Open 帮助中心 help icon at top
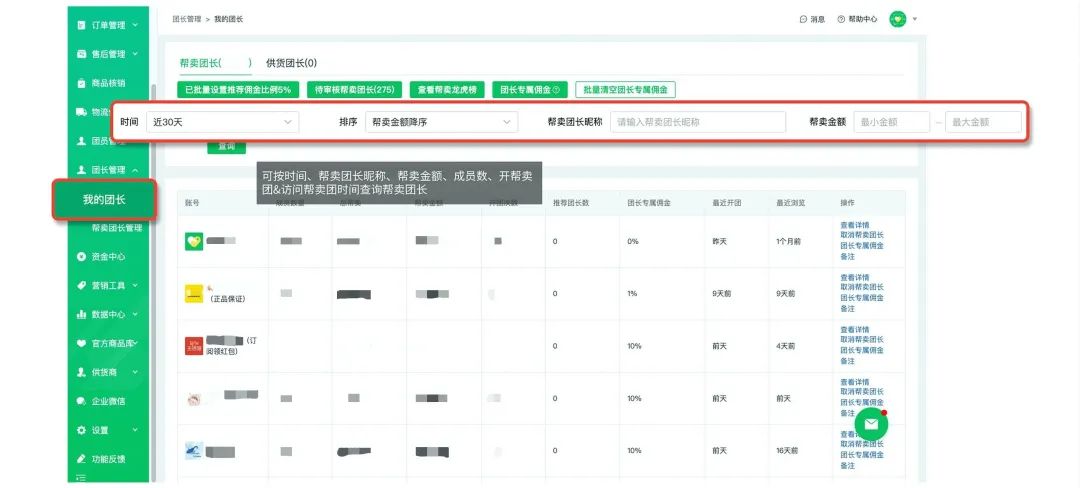The image size is (1080, 488). tap(841, 19)
